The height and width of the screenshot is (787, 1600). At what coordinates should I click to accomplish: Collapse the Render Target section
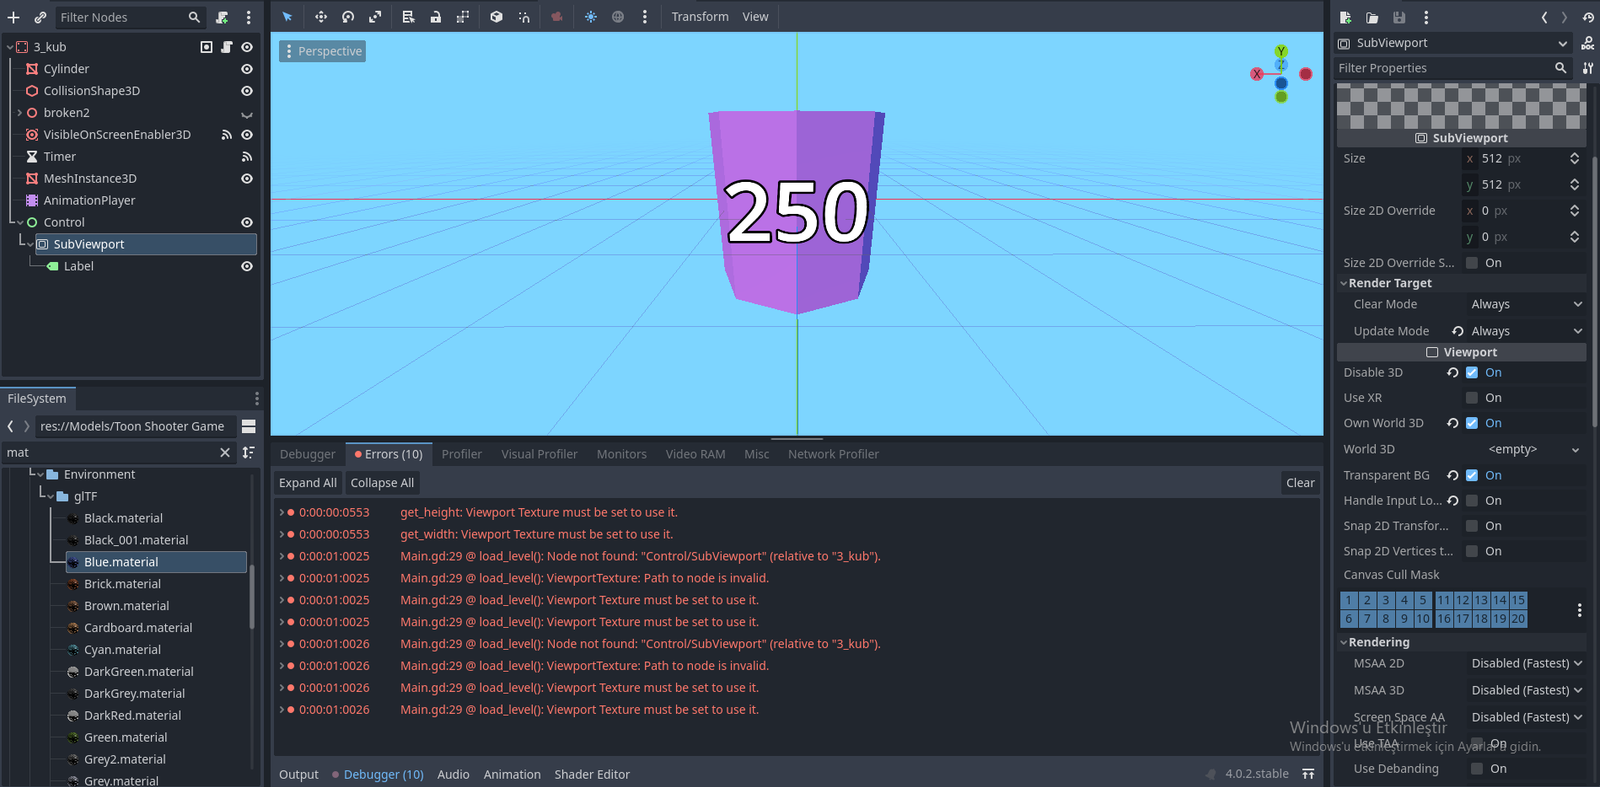pos(1462,284)
